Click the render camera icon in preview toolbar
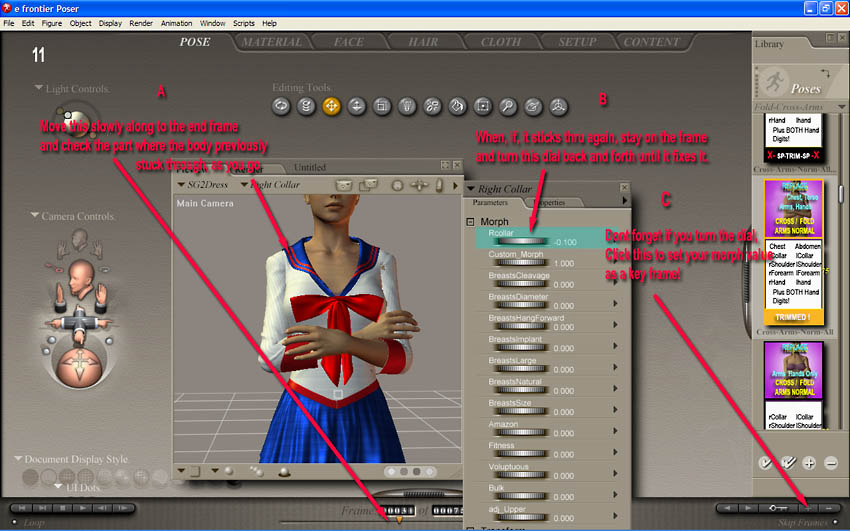The width and height of the screenshot is (850, 531). pyautogui.click(x=344, y=185)
